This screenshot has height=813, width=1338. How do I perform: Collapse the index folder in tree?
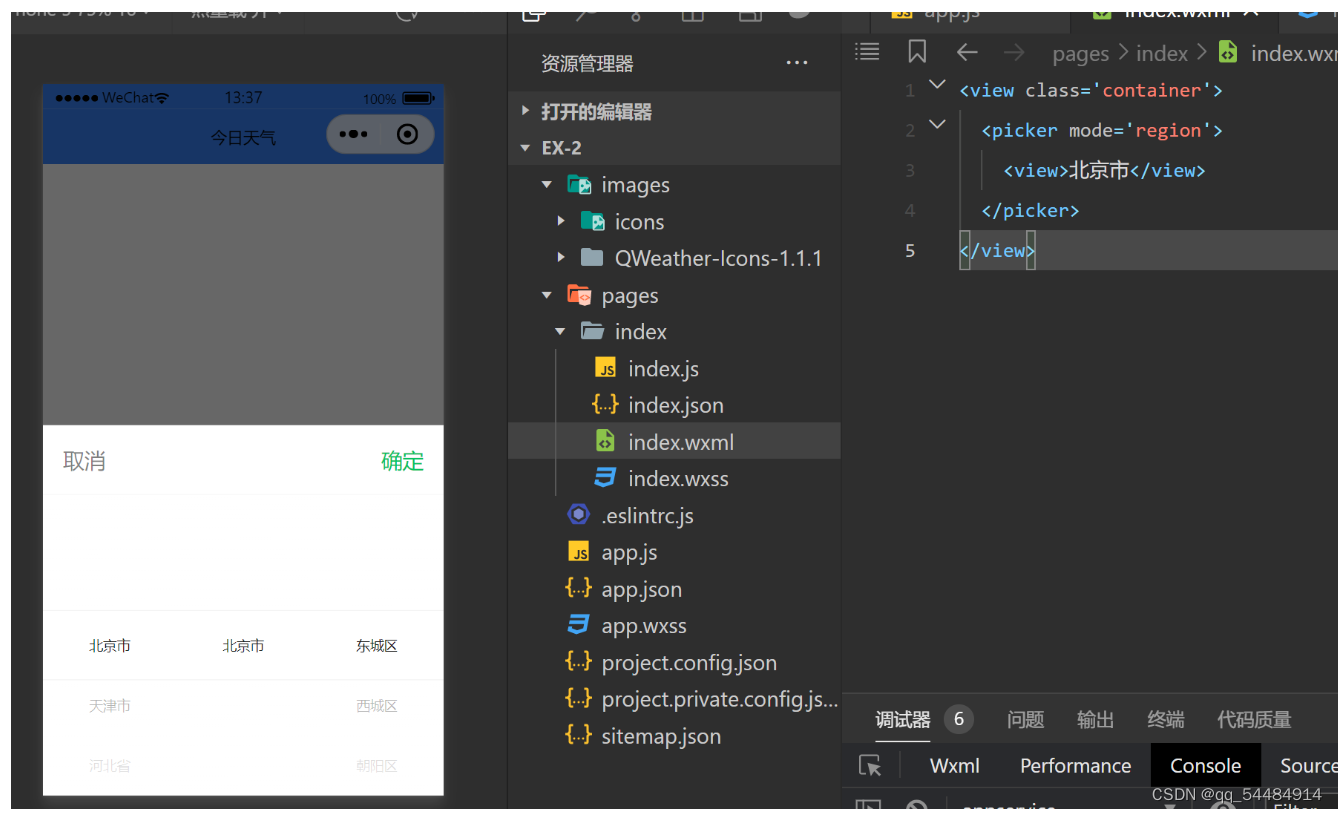pyautogui.click(x=560, y=331)
